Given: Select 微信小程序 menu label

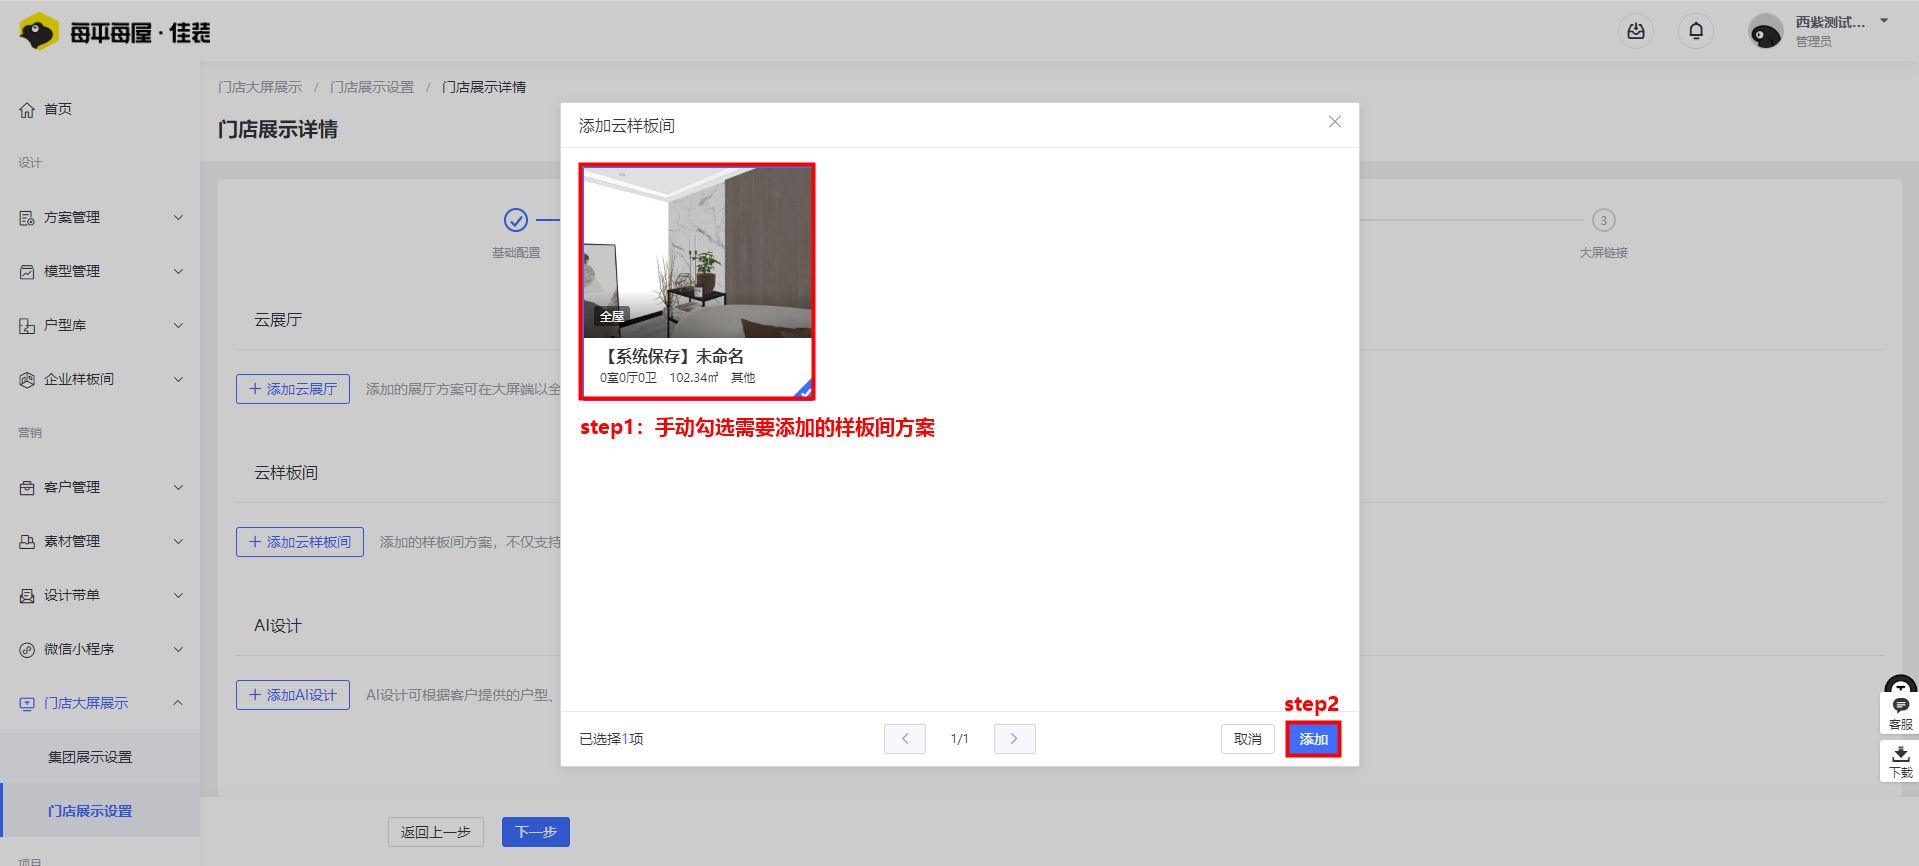Looking at the screenshot, I should pos(79,650).
